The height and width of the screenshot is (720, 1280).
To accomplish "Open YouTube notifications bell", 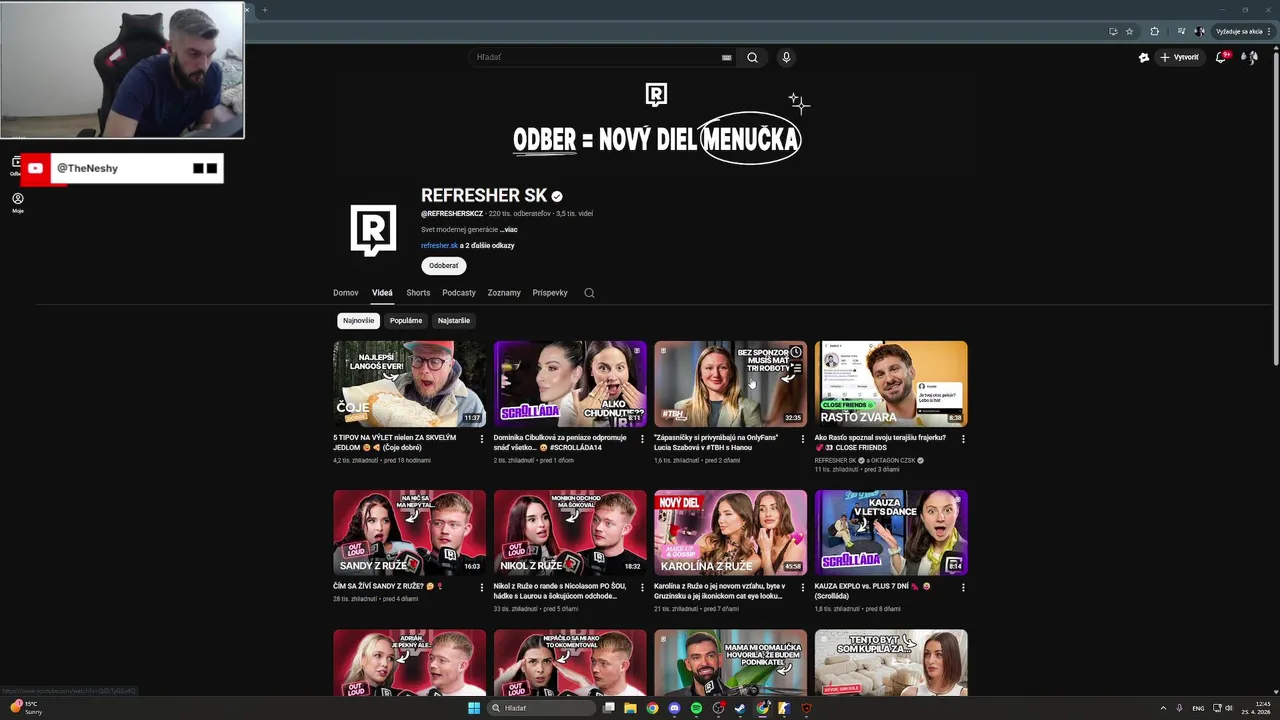I will point(1221,57).
